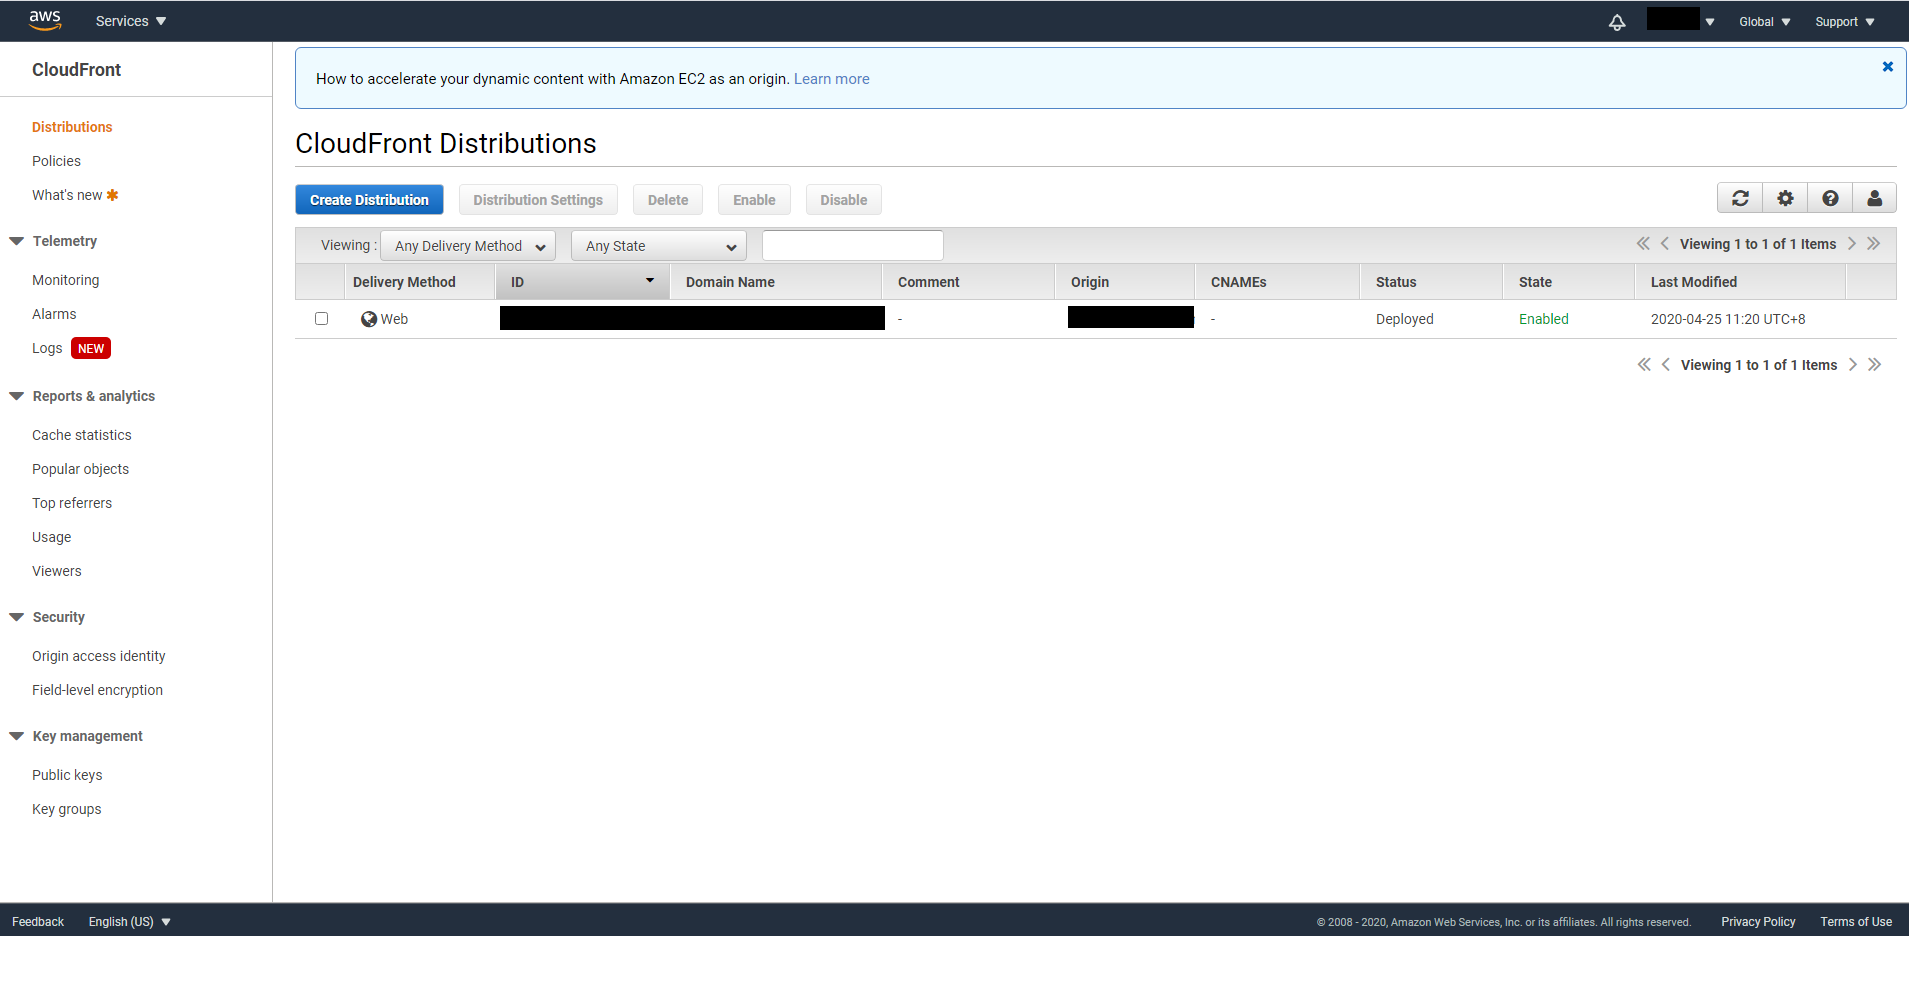The image size is (1909, 1008).
Task: Click the user profile icon button
Action: click(x=1875, y=198)
